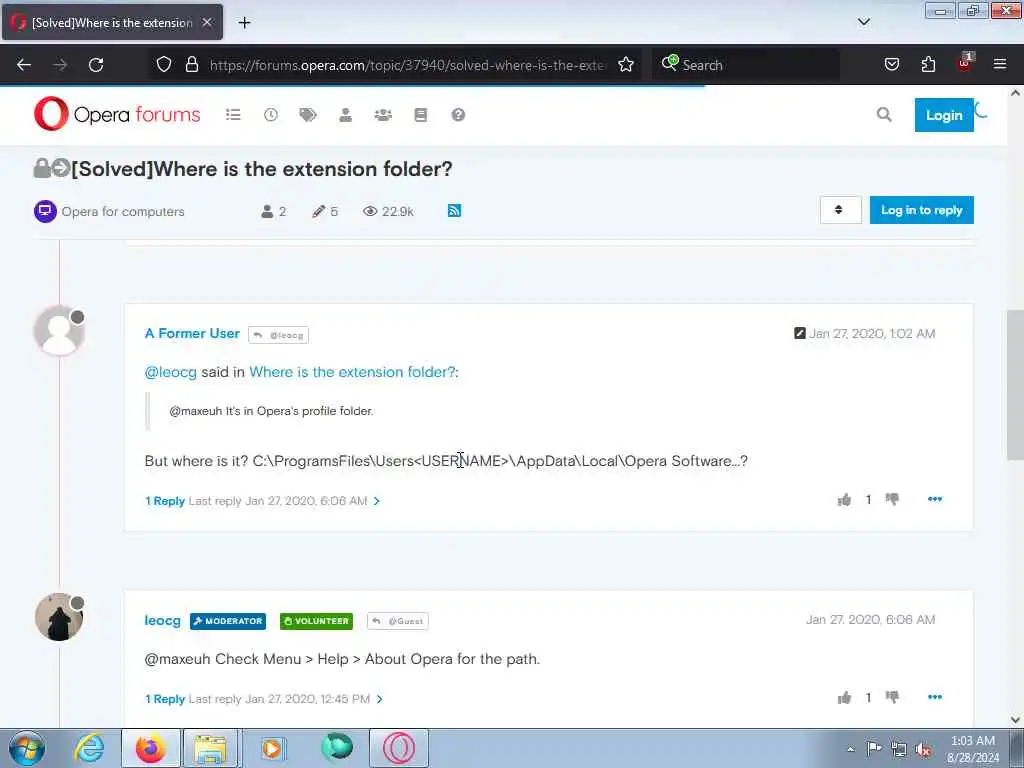Image resolution: width=1024 pixels, height=768 pixels.
Task: Close the current browser tab
Action: click(207, 22)
